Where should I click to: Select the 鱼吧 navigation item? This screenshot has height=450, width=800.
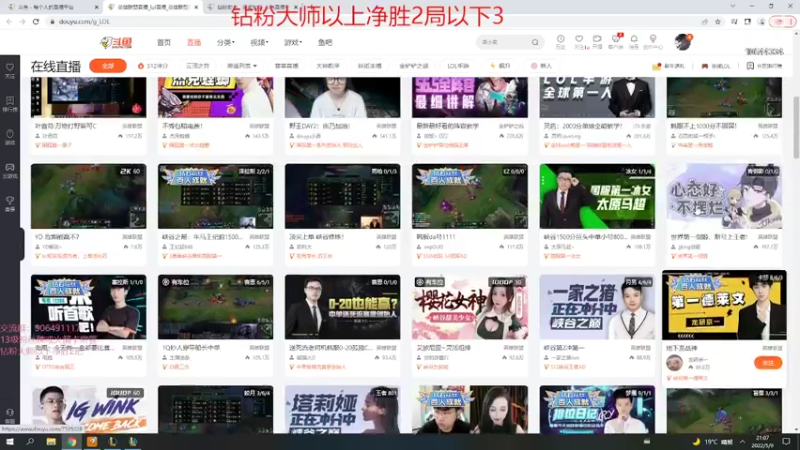click(325, 42)
